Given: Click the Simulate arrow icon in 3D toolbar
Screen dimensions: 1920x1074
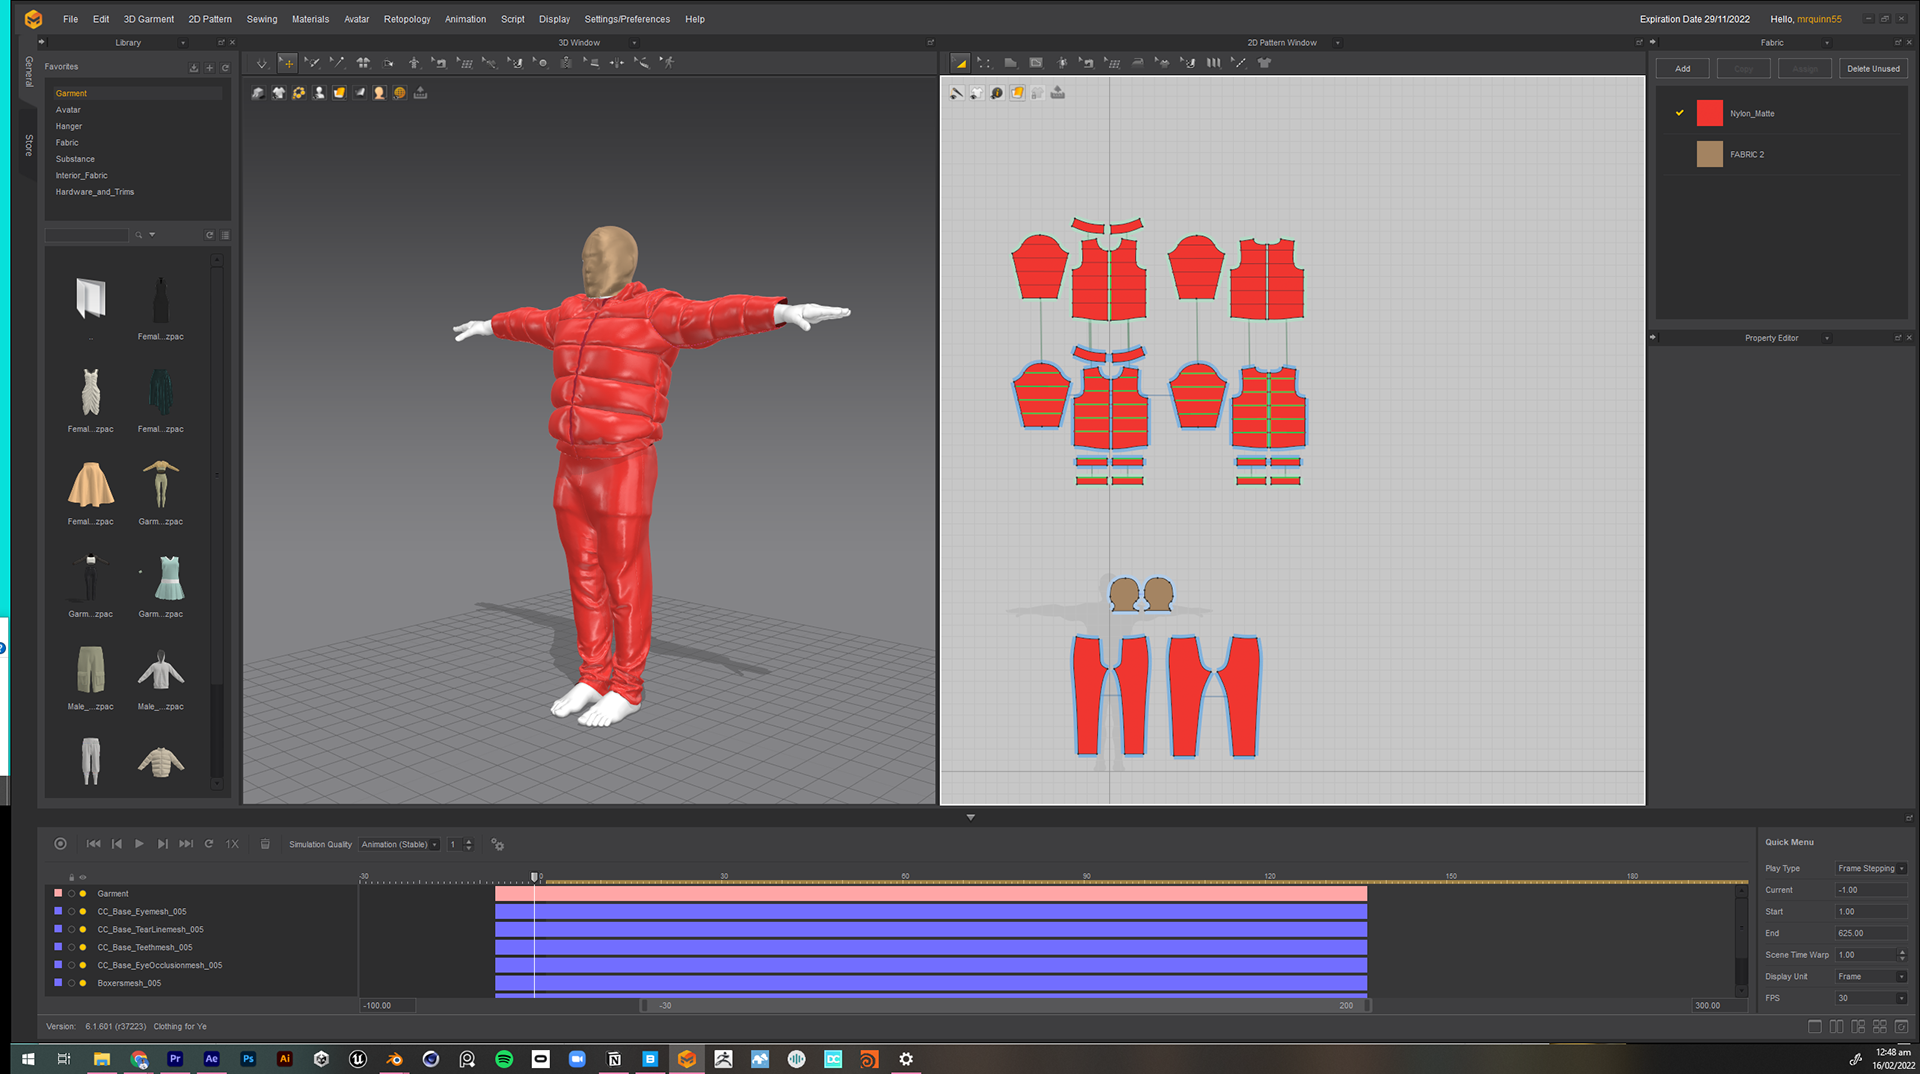Looking at the screenshot, I should pyautogui.click(x=262, y=63).
